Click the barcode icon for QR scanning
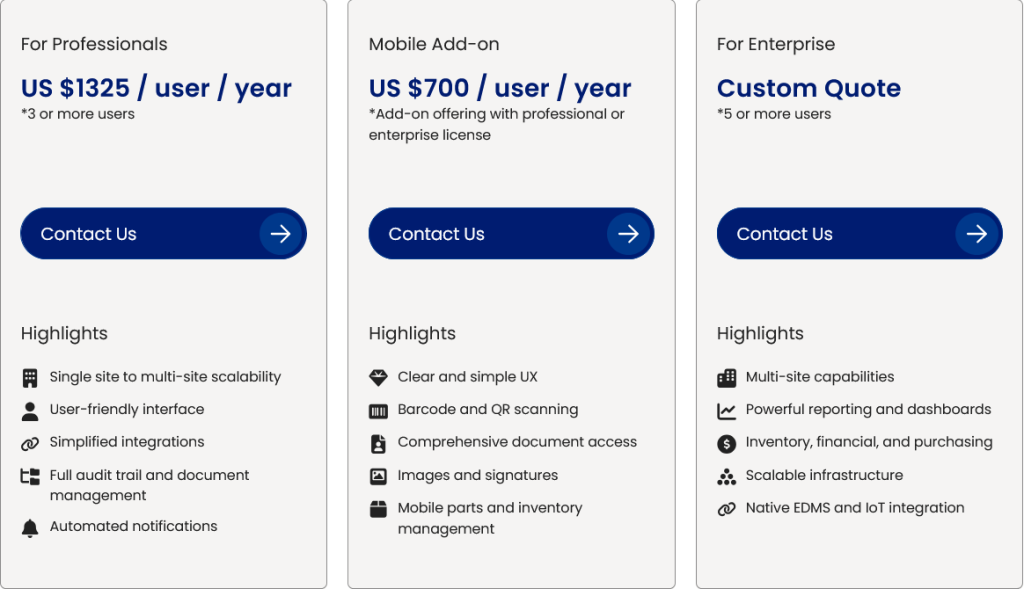 (378, 410)
